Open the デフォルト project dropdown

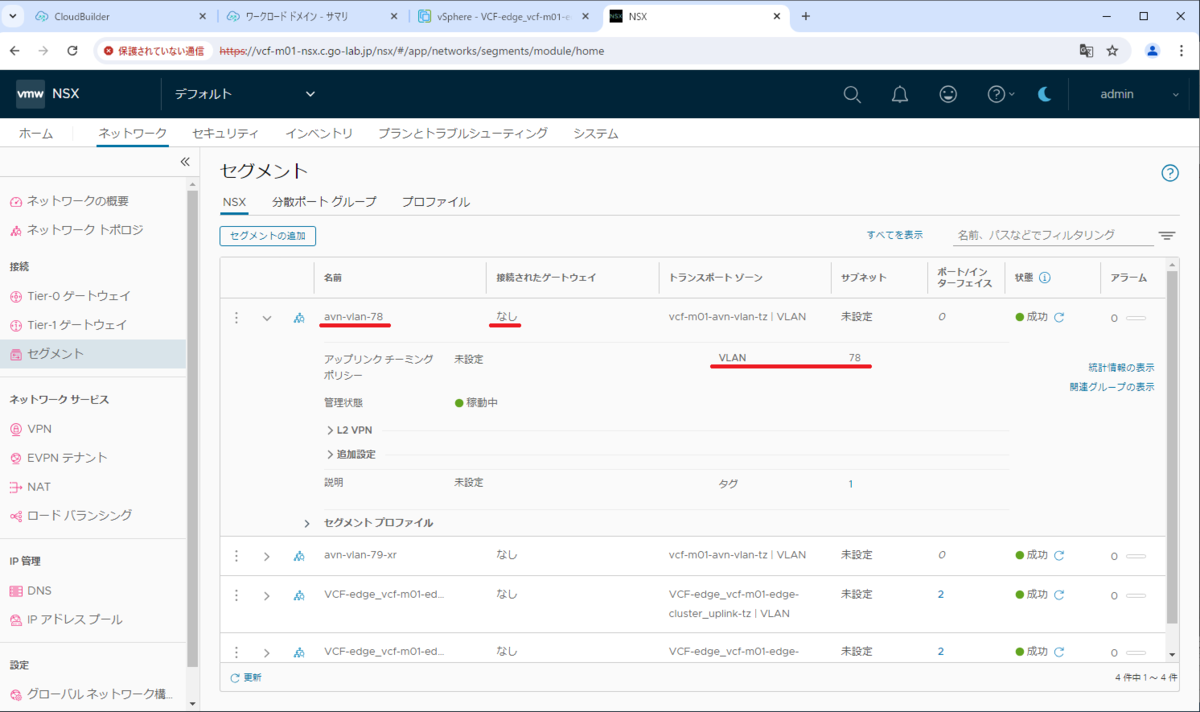(x=245, y=94)
